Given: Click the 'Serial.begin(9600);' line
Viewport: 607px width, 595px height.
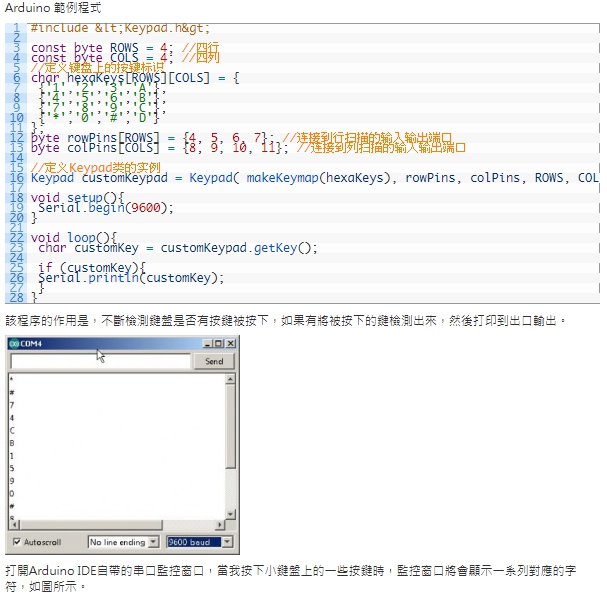Looking at the screenshot, I should pos(105,208).
